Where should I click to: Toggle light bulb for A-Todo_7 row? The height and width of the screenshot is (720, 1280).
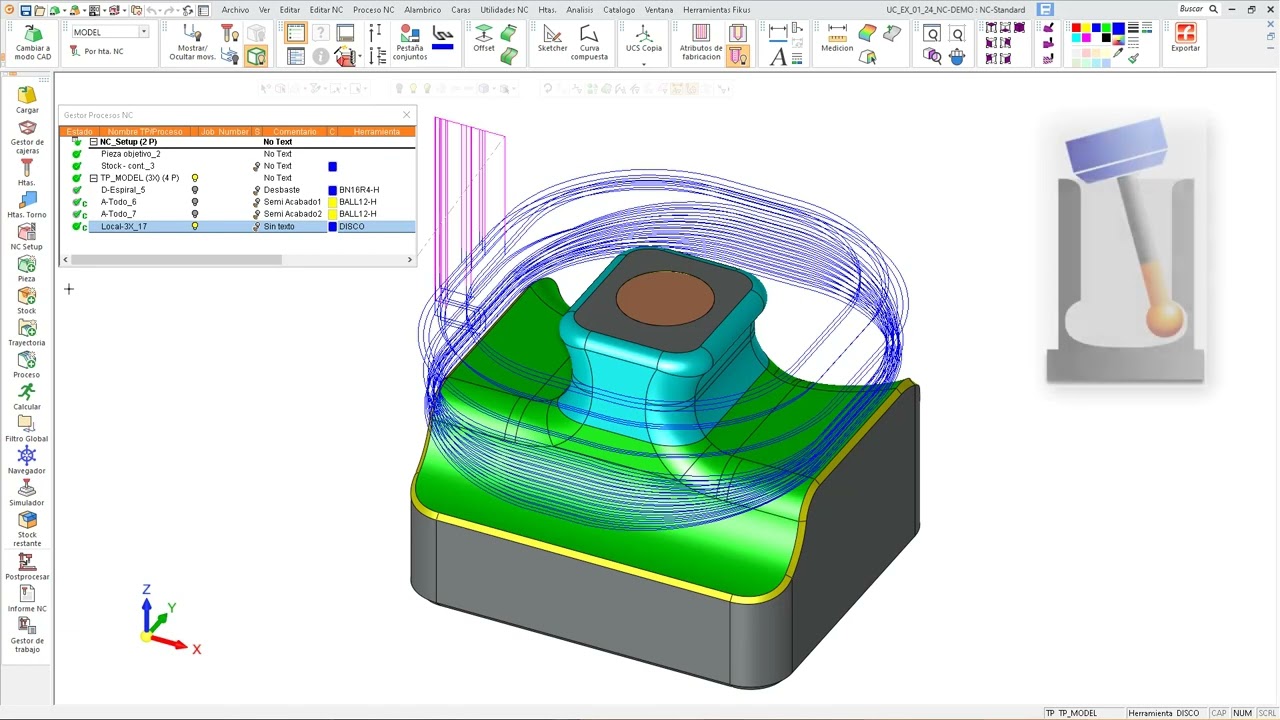tap(195, 214)
